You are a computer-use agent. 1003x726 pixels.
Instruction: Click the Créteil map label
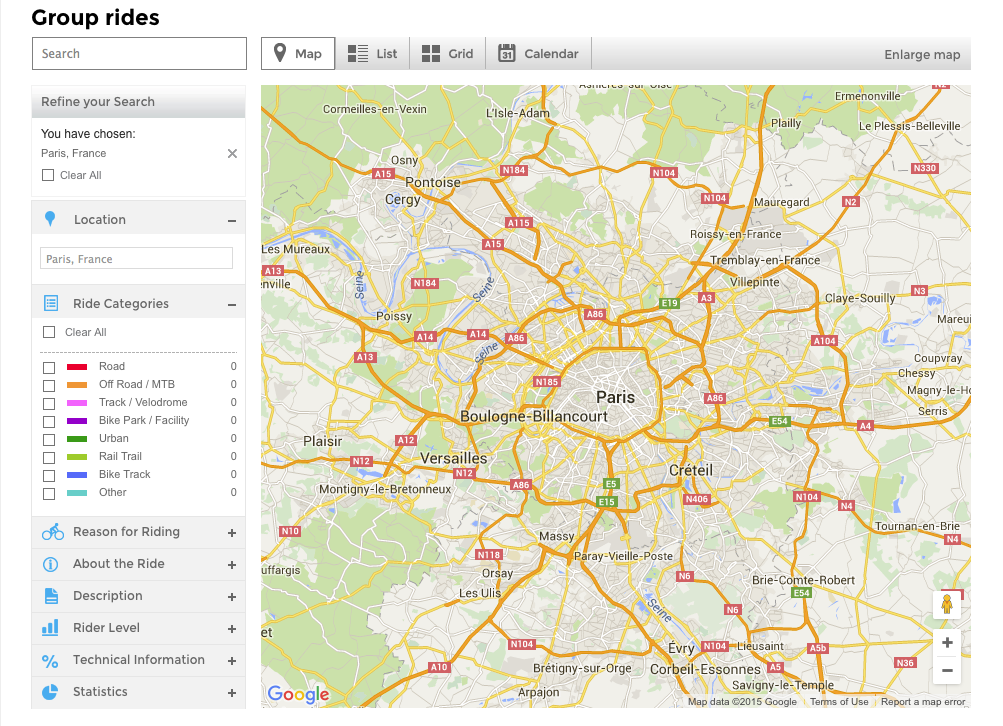[691, 470]
